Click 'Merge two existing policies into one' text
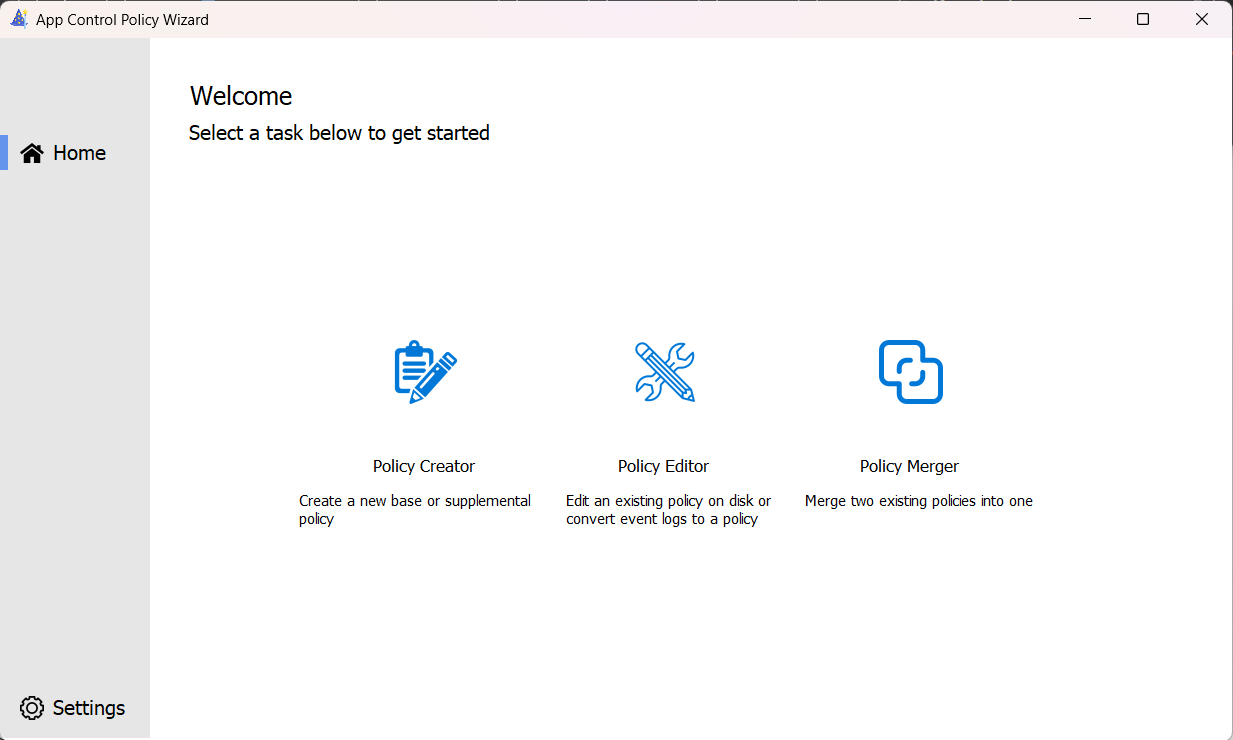The height and width of the screenshot is (740, 1233). point(919,501)
